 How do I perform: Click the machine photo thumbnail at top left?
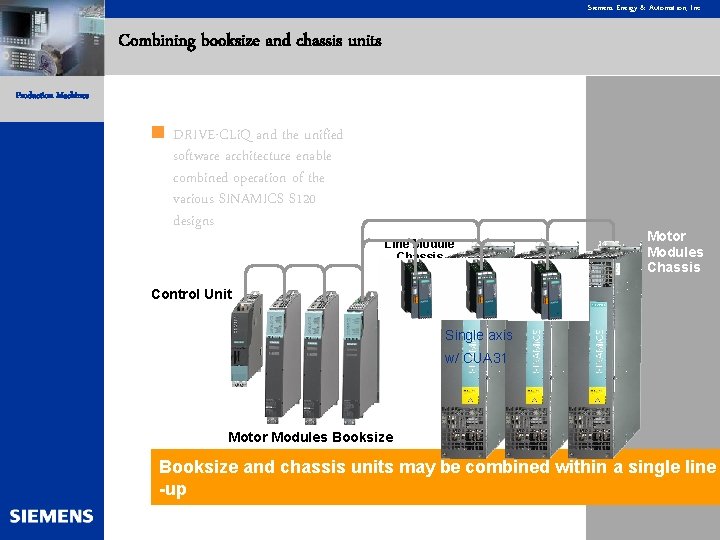click(52, 38)
